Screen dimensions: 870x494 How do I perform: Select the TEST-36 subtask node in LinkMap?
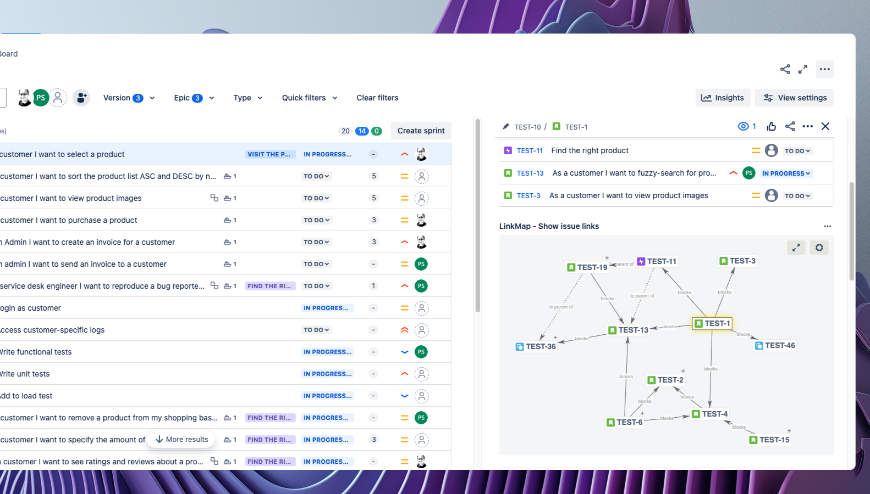(535, 346)
